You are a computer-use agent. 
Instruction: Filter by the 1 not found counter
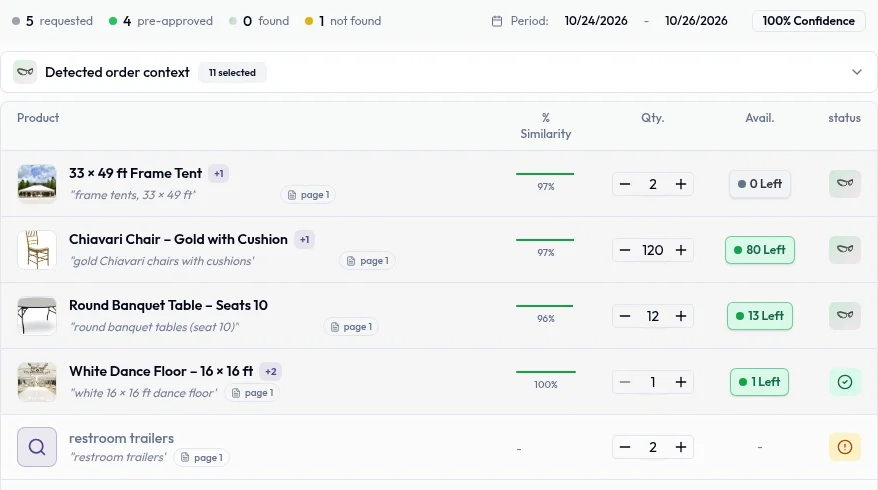click(343, 21)
